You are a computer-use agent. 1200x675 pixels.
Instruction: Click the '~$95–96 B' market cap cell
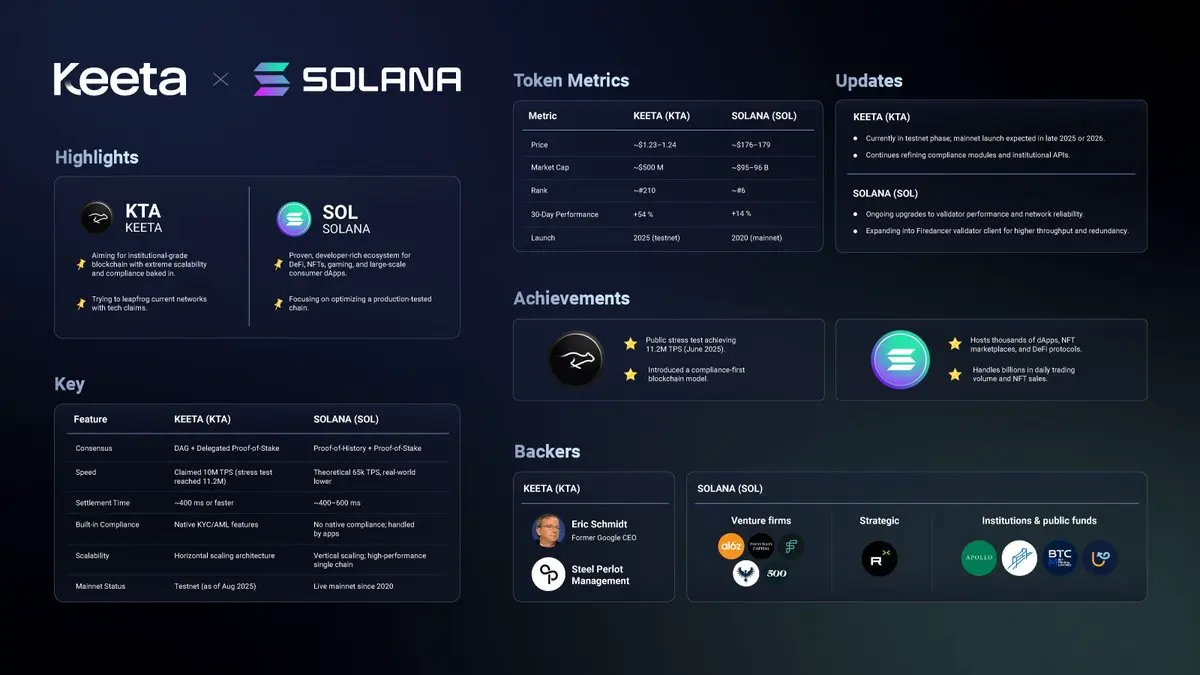tap(752, 167)
